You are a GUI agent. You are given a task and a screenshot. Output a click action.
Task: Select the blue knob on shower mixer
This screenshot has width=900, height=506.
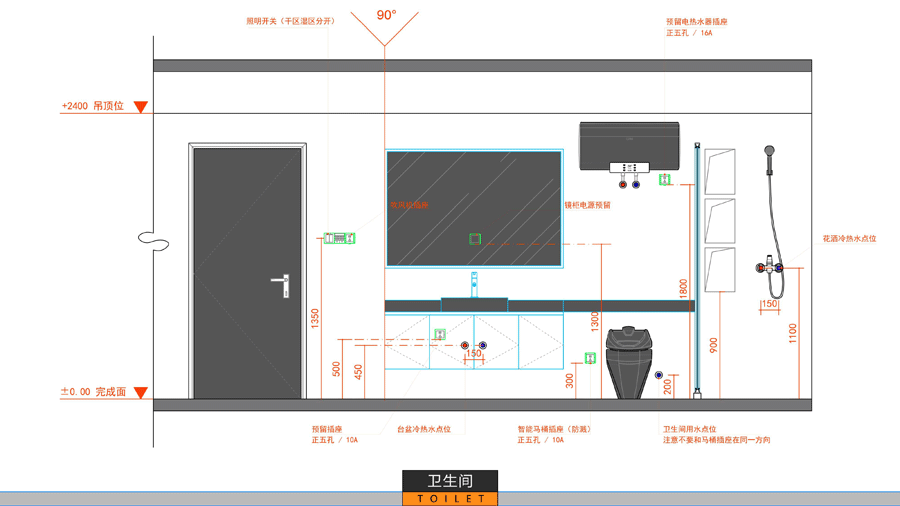coord(779,268)
